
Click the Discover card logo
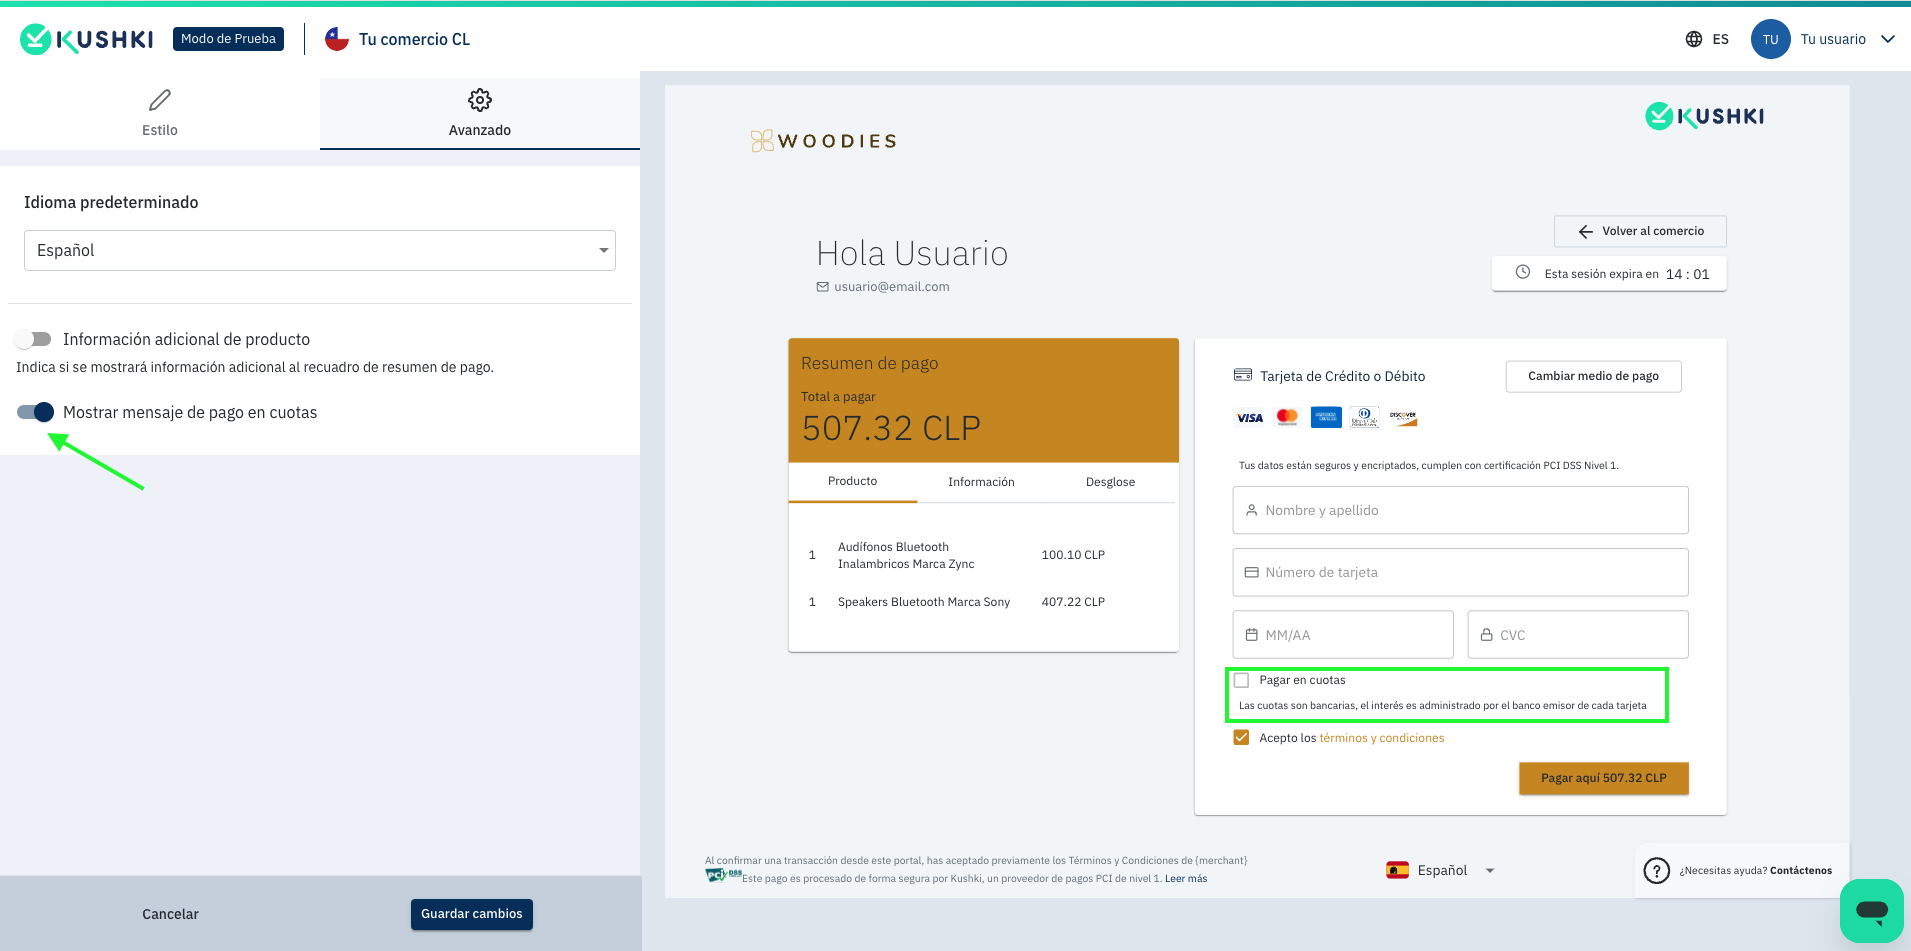(x=1403, y=418)
